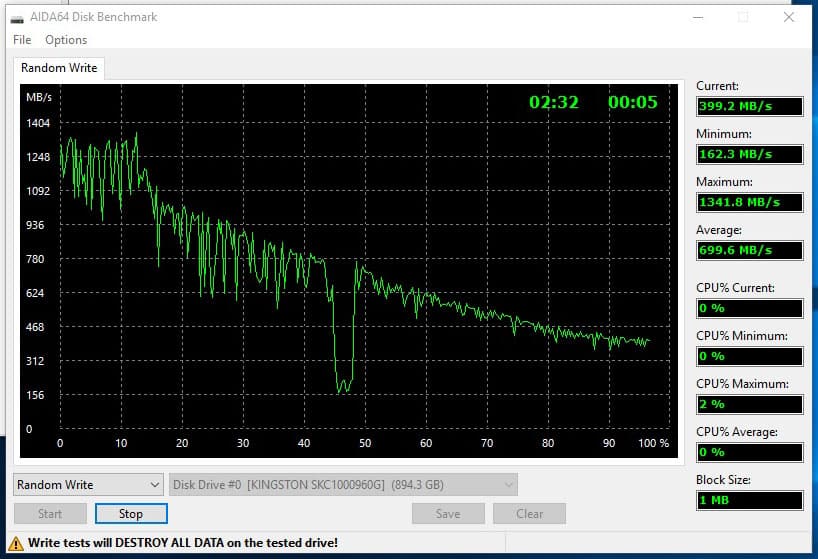Select the Random Write tab

pos(59,68)
